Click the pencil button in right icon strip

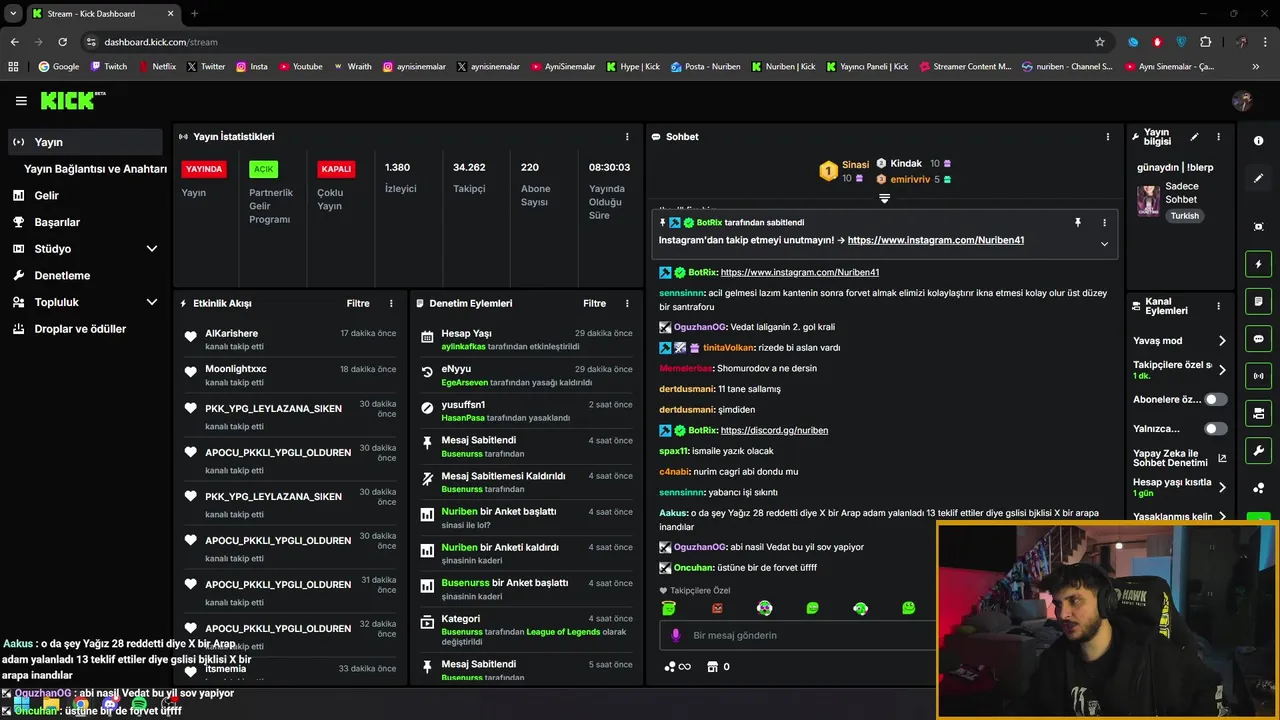pyautogui.click(x=1258, y=178)
